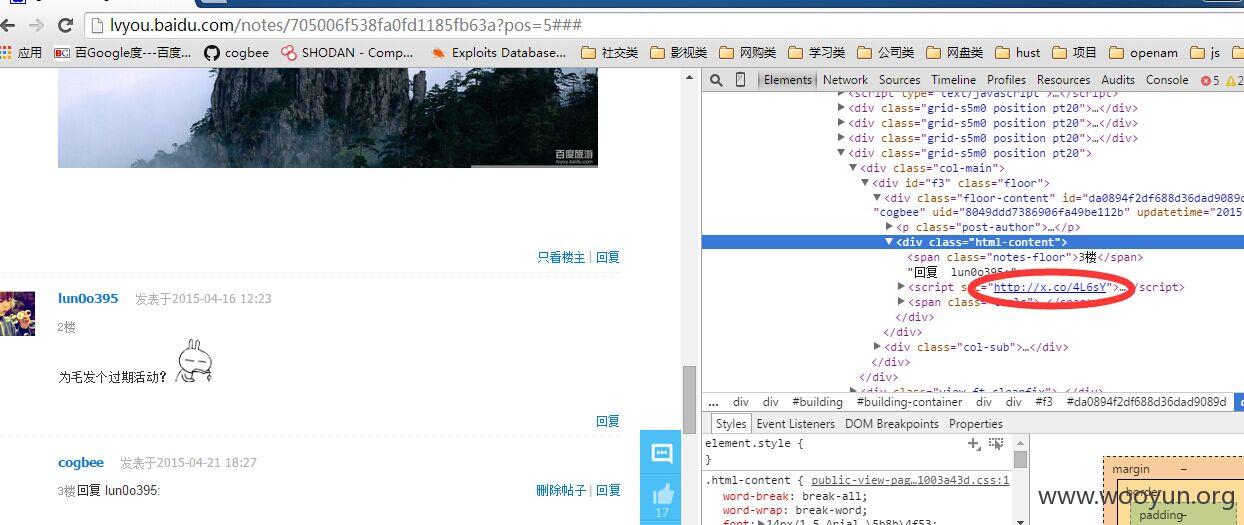This screenshot has height=525, width=1244.
Task: Click lun0o395's avatar thumbnail
Action: click(x=17, y=314)
